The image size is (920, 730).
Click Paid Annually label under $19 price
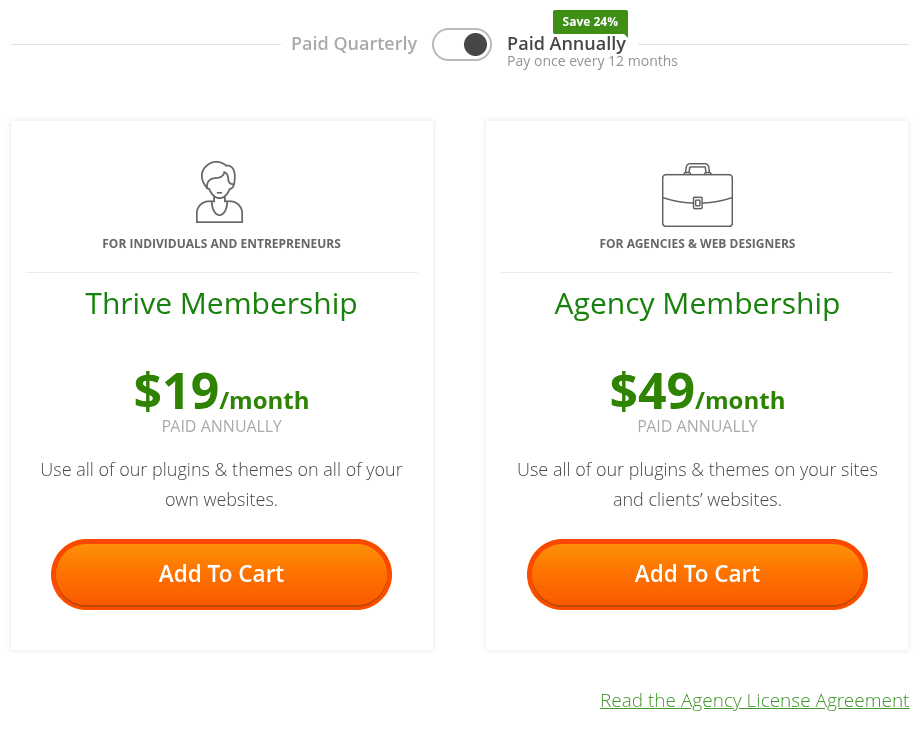[x=221, y=427]
